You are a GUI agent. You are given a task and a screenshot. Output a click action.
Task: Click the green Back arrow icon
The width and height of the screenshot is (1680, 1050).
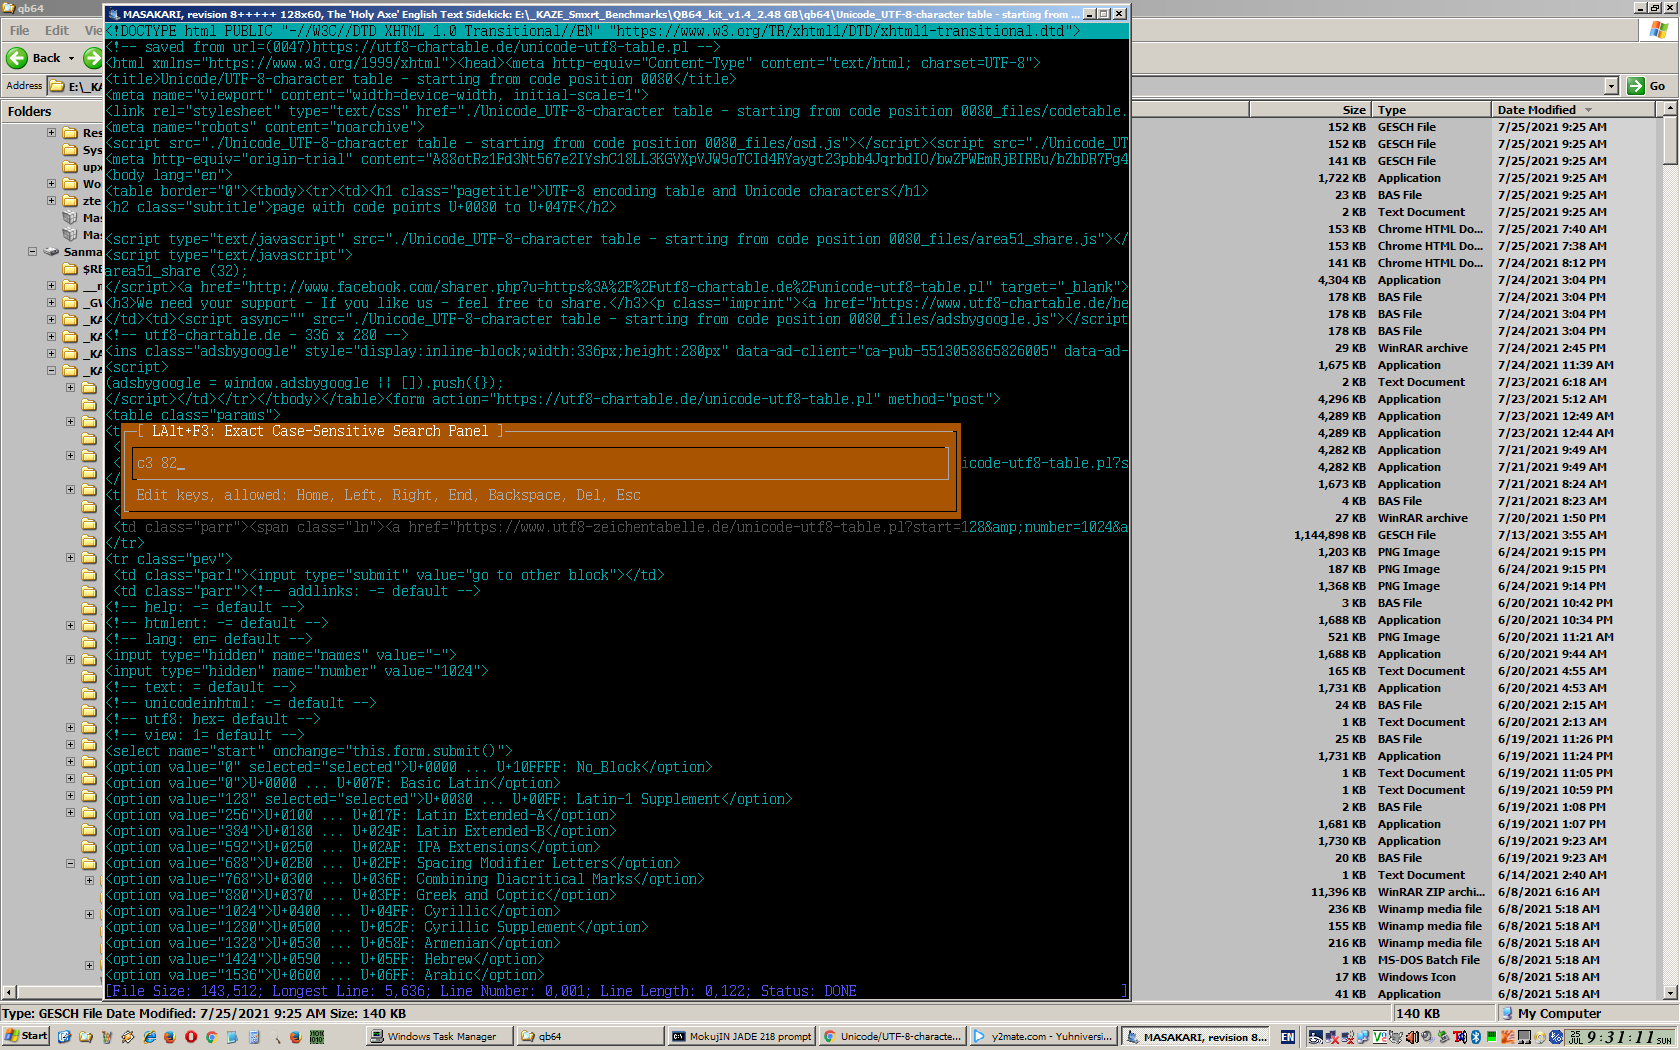pos(17,58)
